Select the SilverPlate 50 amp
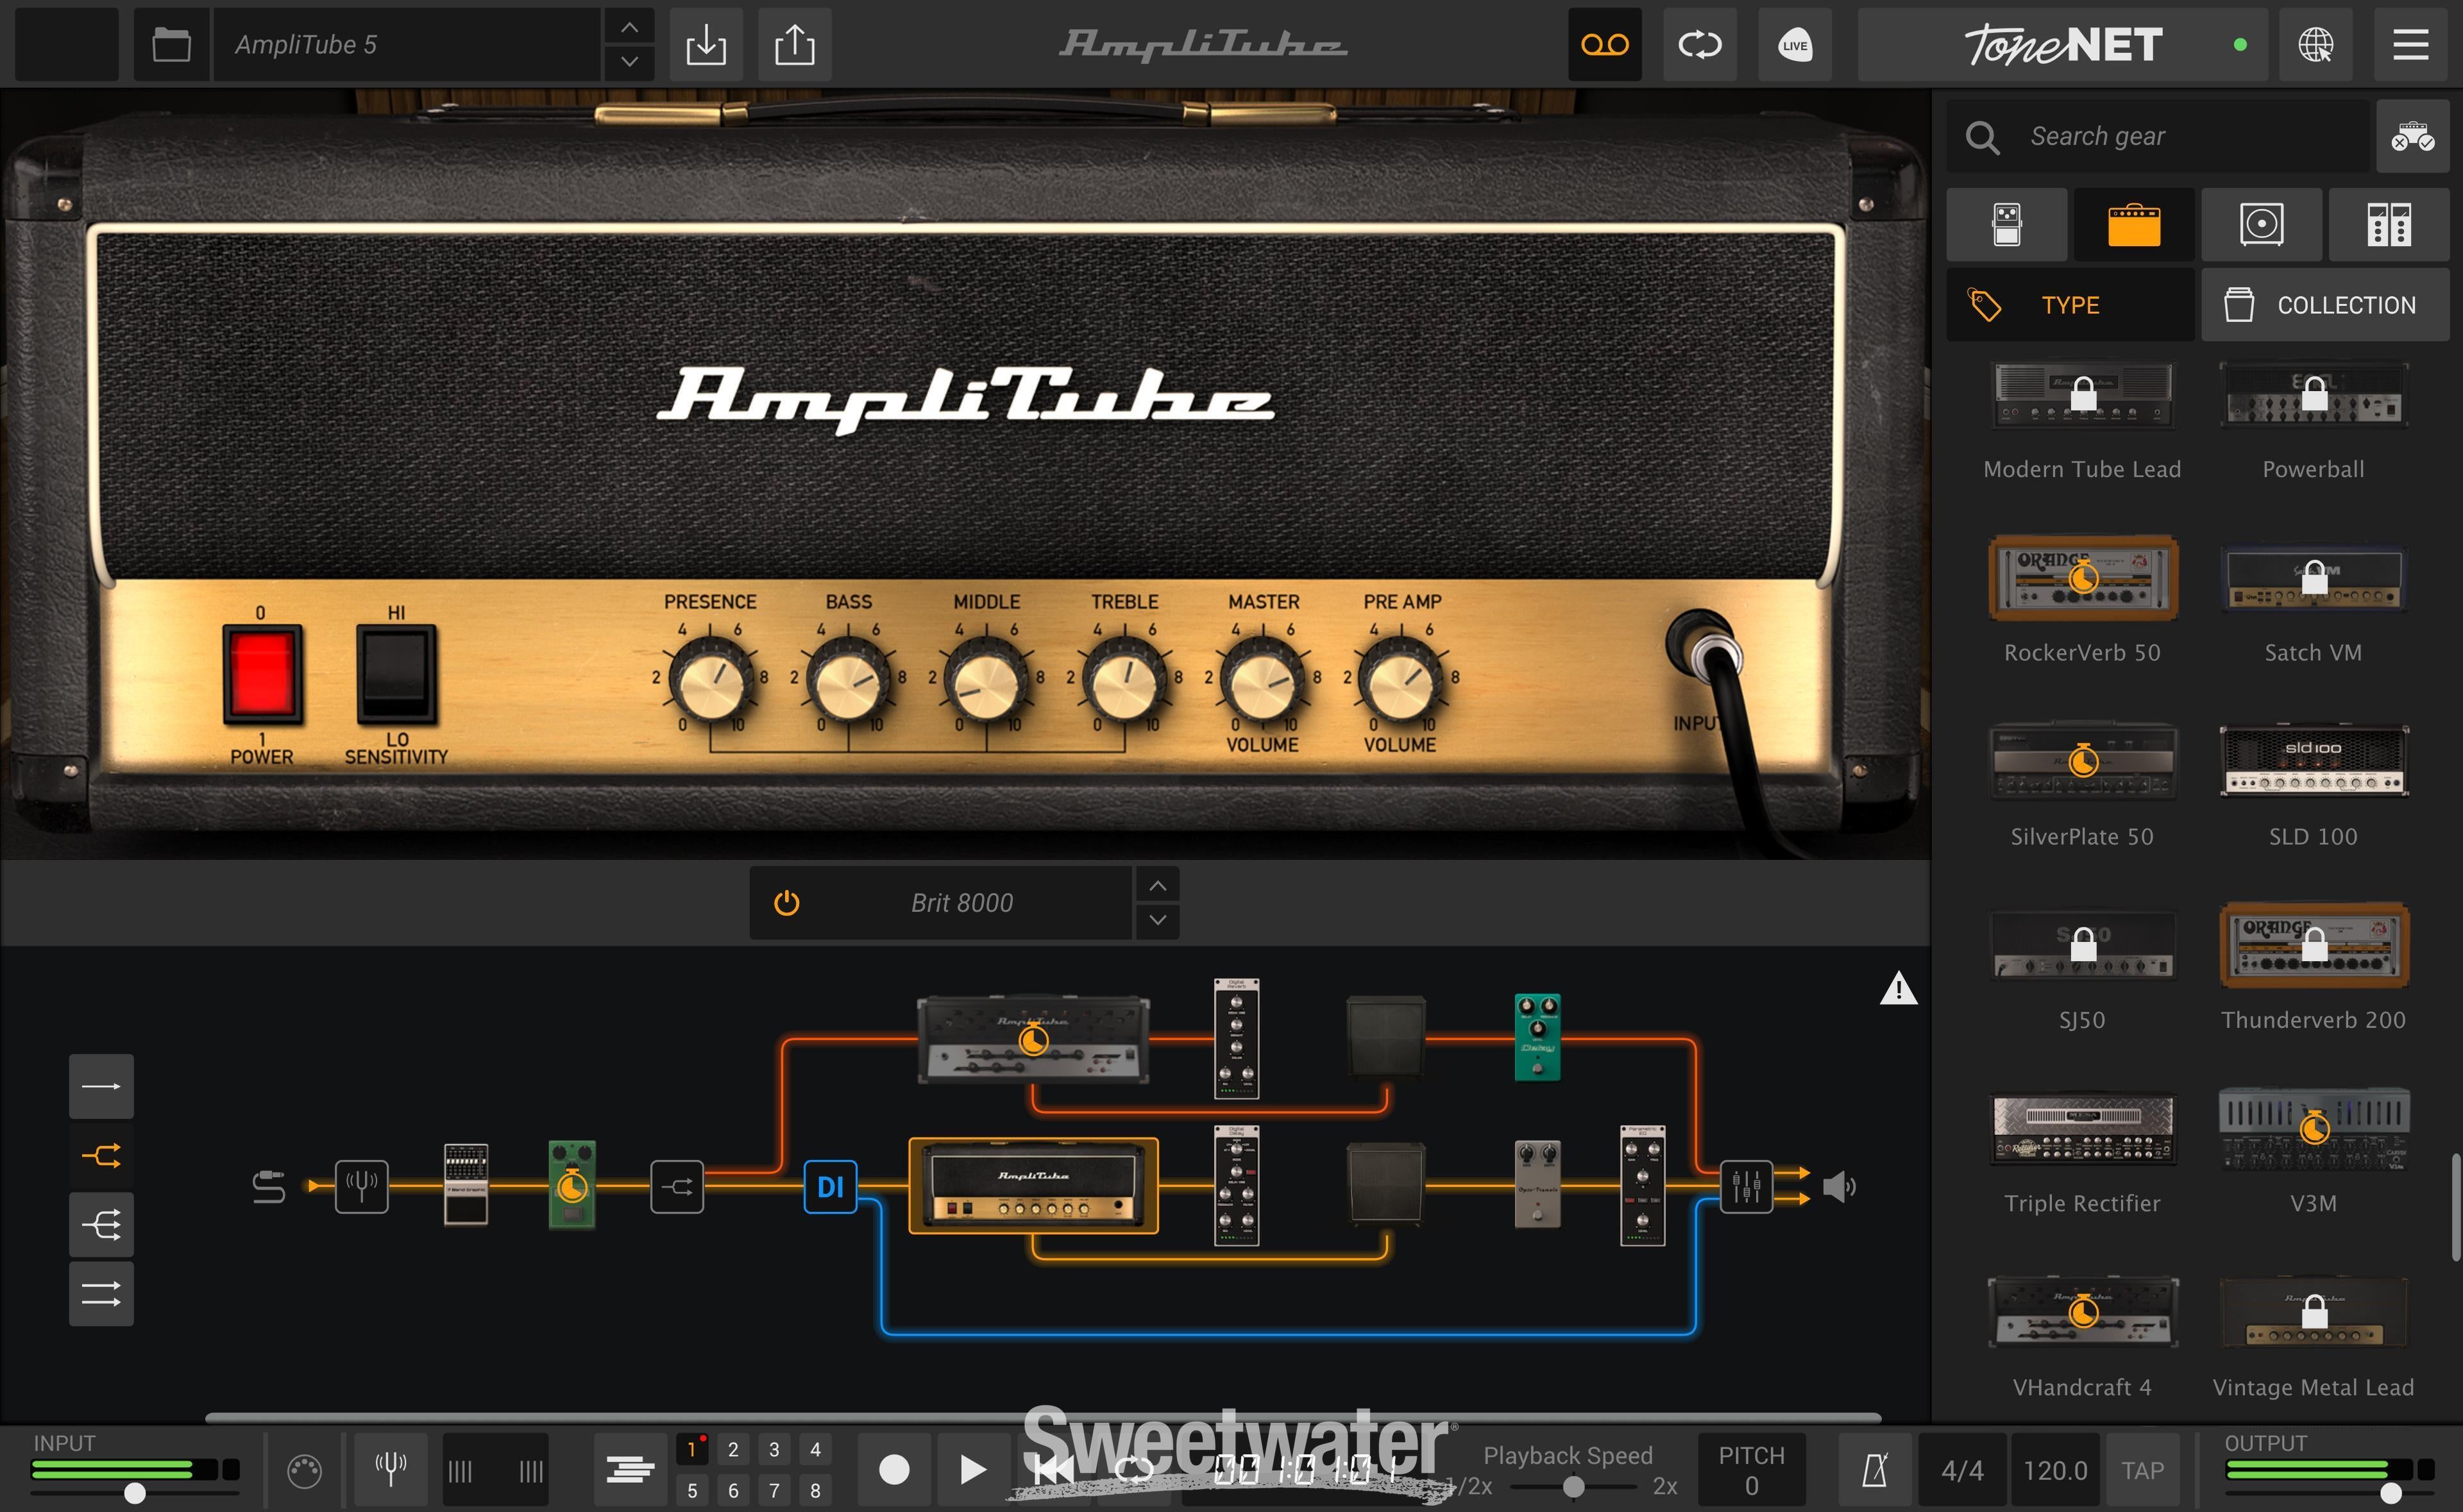This screenshot has width=2463, height=1512. pos(2082,761)
